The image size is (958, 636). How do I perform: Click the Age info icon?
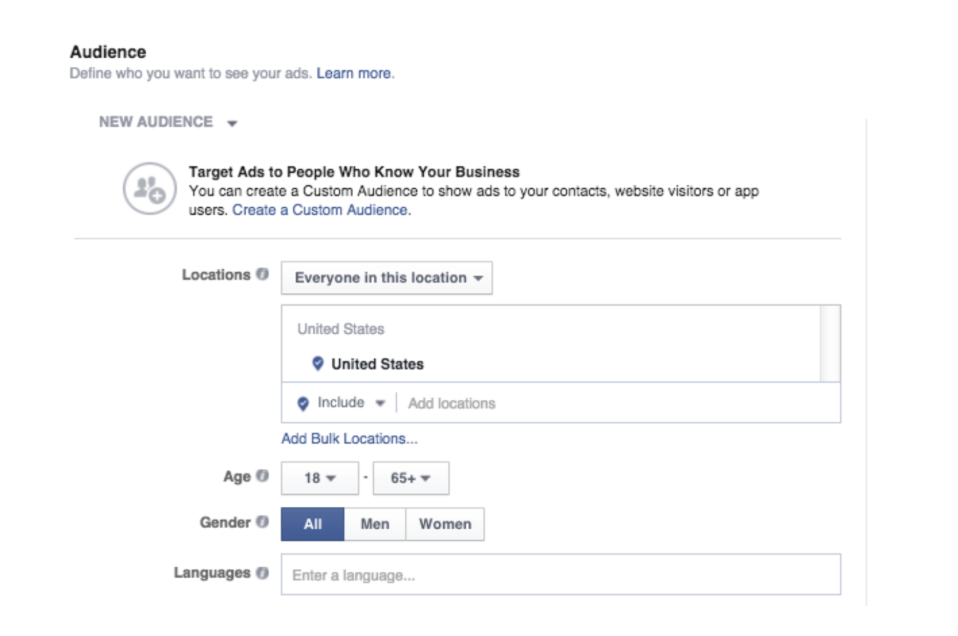pyautogui.click(x=262, y=477)
